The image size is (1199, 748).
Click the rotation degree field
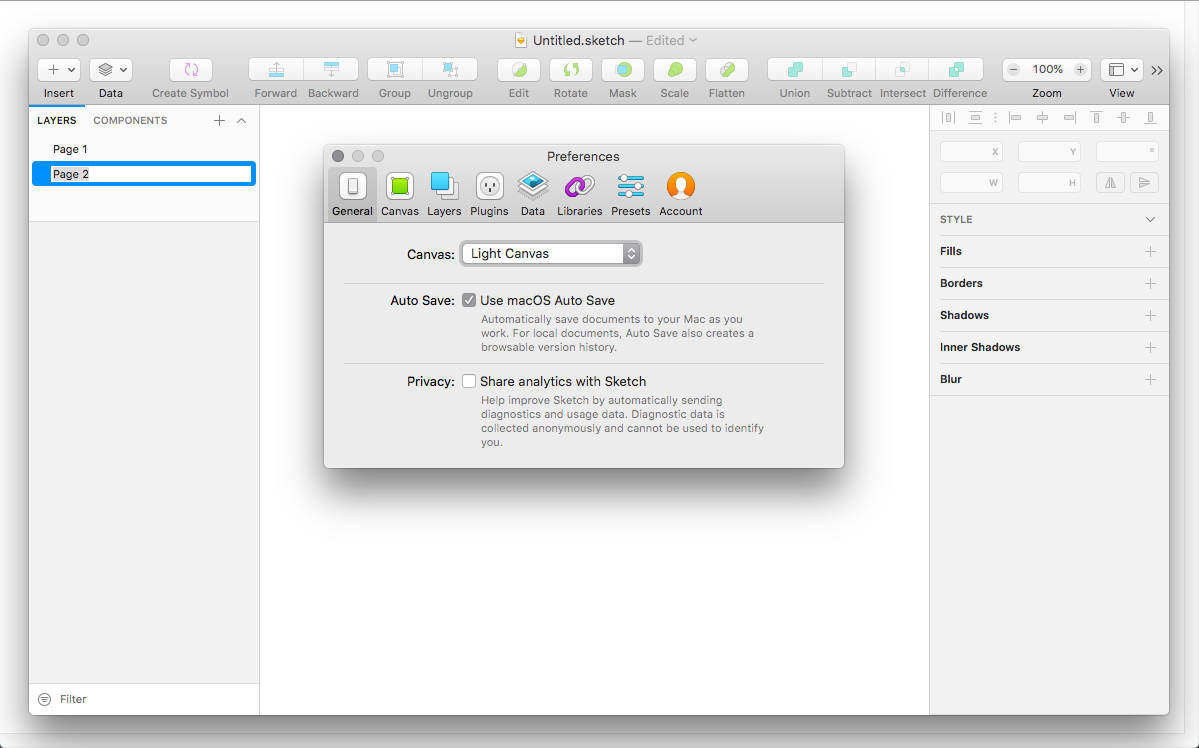[1127, 151]
